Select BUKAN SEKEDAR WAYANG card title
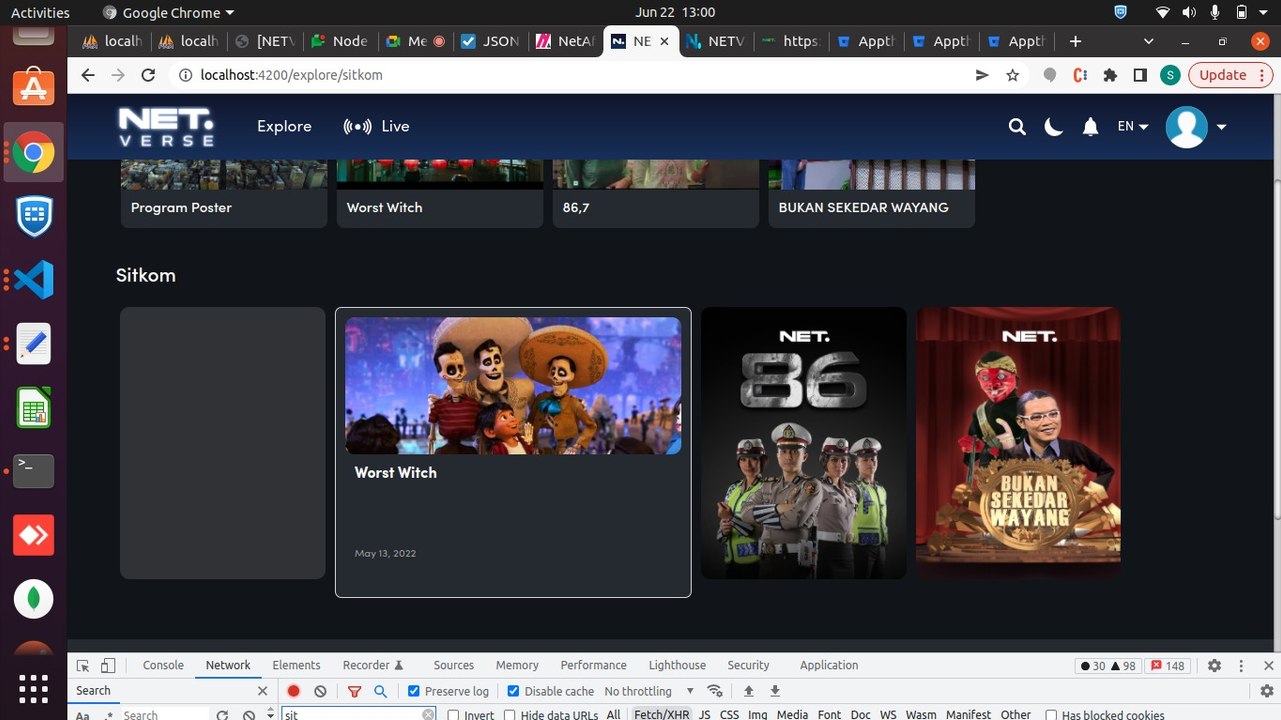1281x720 pixels. click(x=863, y=207)
